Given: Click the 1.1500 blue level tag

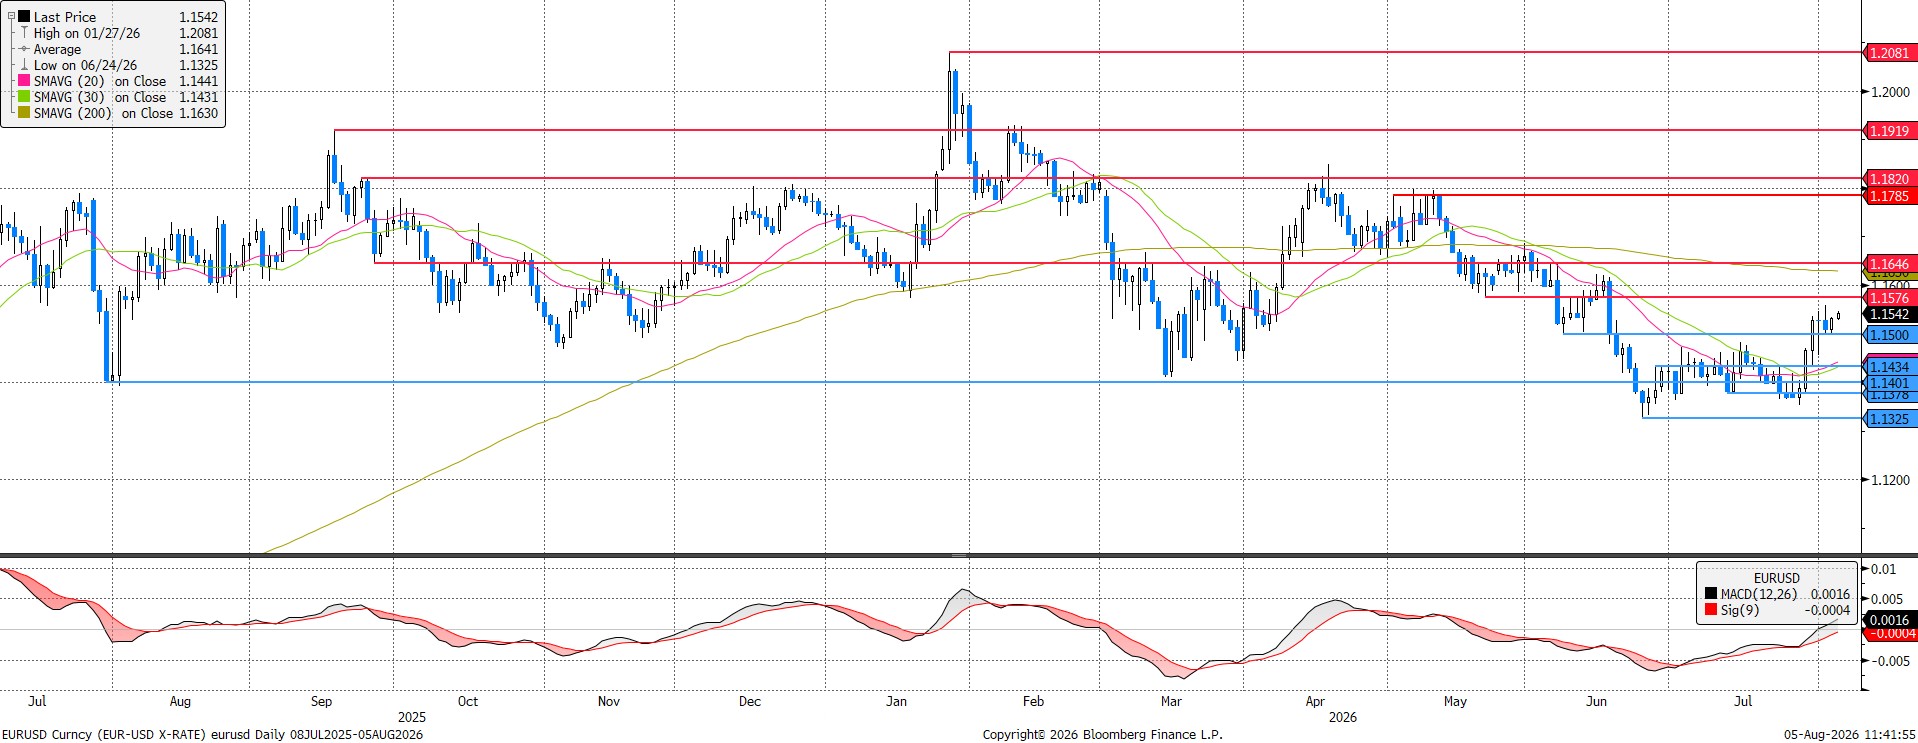Looking at the screenshot, I should click(x=1890, y=335).
